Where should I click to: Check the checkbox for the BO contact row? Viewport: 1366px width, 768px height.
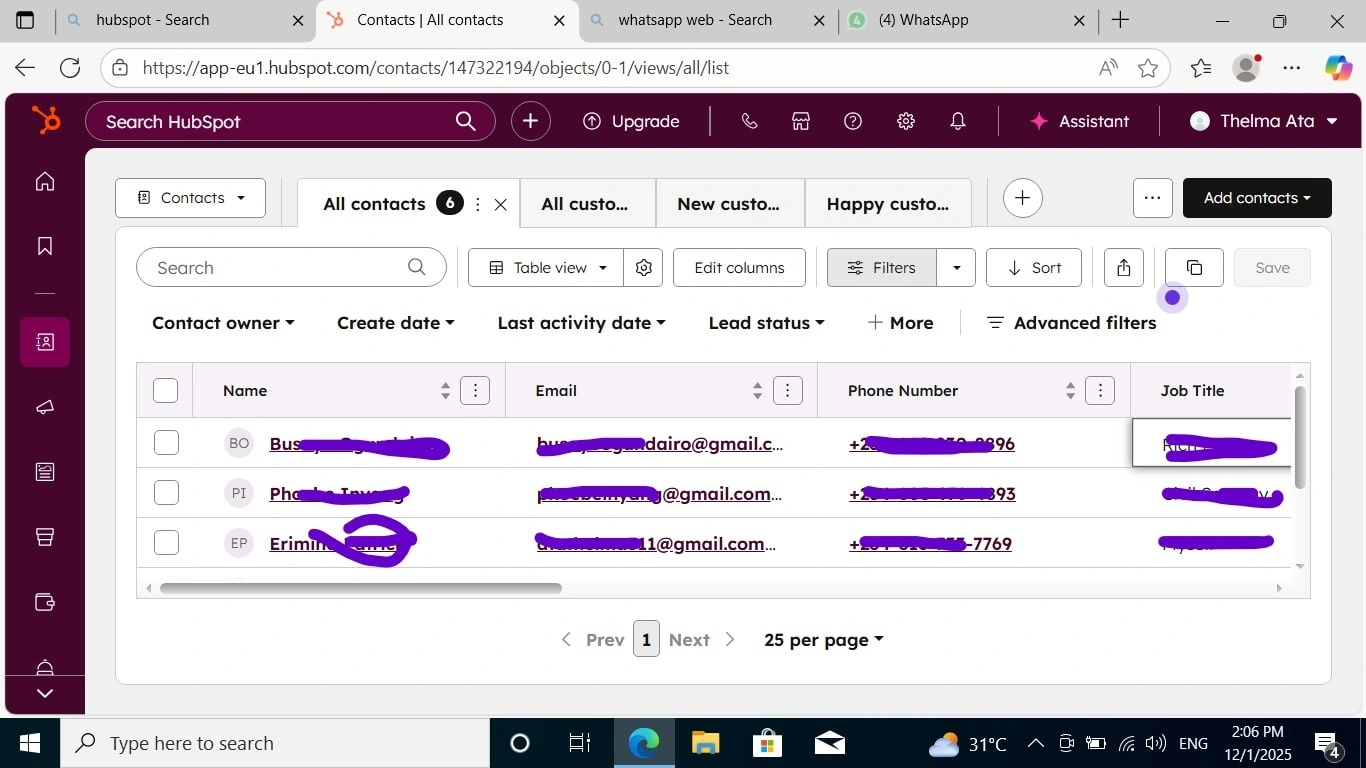tap(166, 443)
